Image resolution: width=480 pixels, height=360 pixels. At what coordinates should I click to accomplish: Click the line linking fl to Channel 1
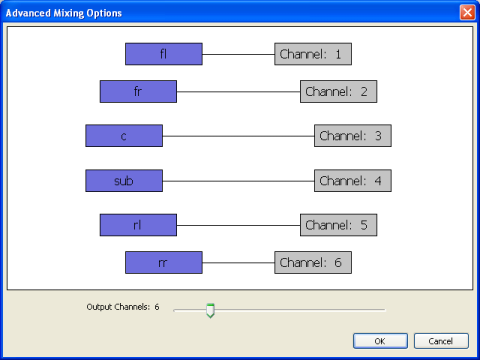click(x=238, y=54)
